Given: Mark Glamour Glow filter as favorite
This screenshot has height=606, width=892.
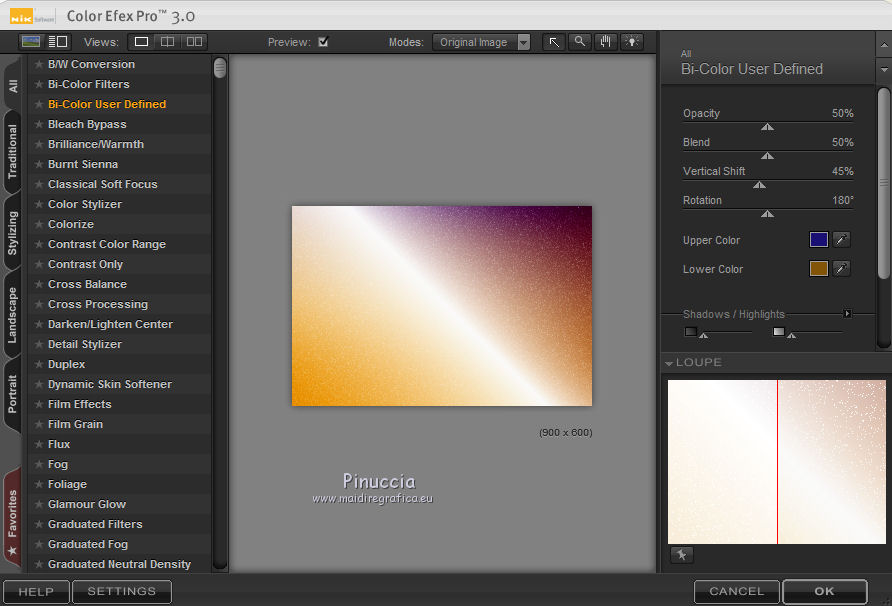Looking at the screenshot, I should (x=39, y=504).
